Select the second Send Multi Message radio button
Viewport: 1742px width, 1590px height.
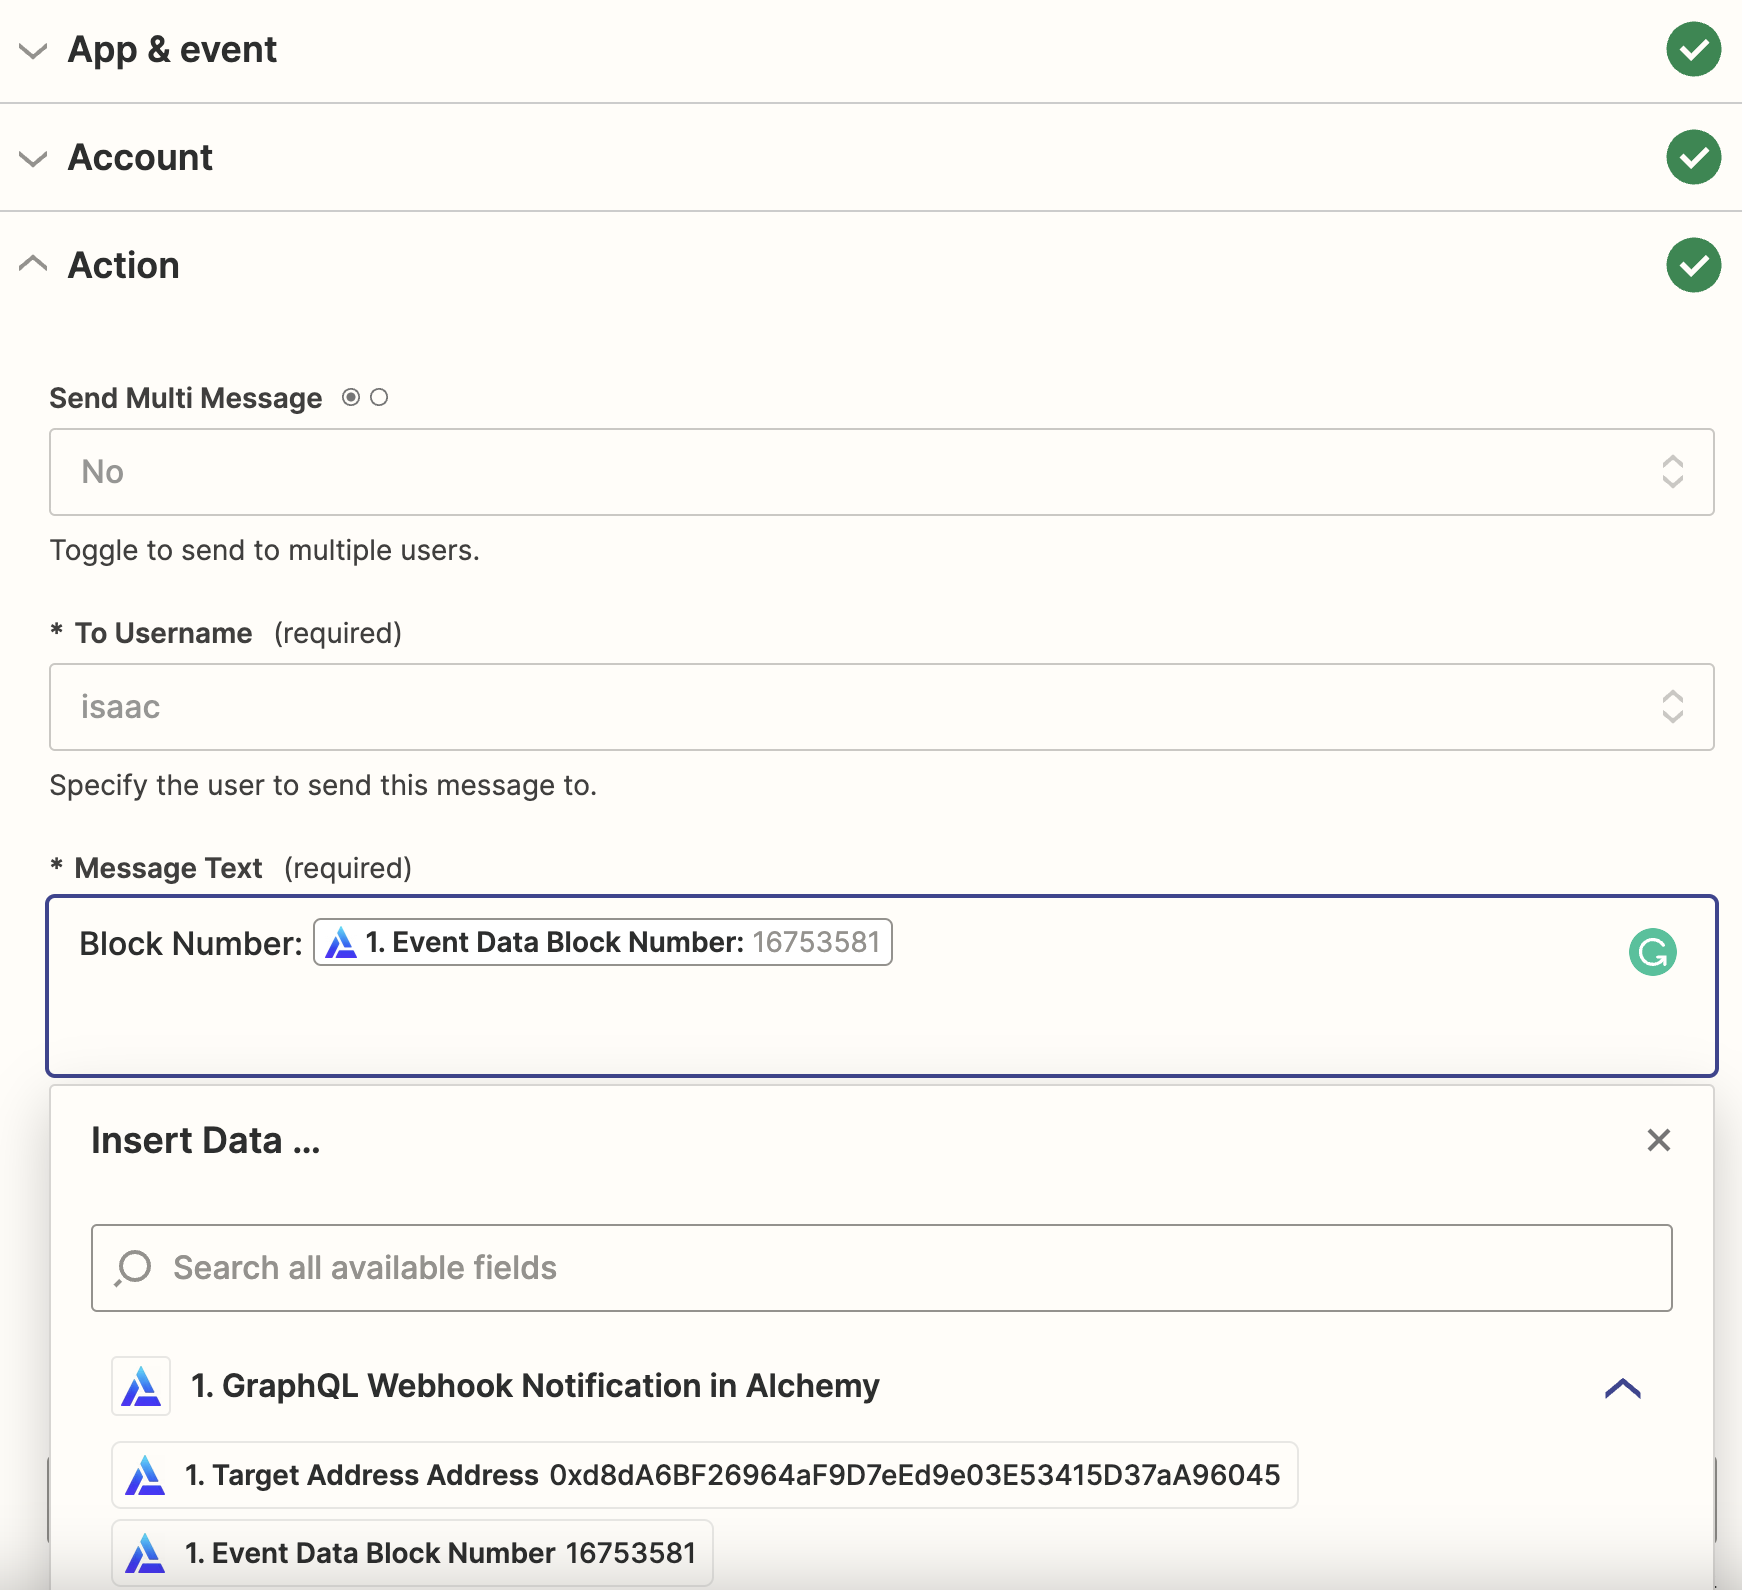pyautogui.click(x=379, y=398)
